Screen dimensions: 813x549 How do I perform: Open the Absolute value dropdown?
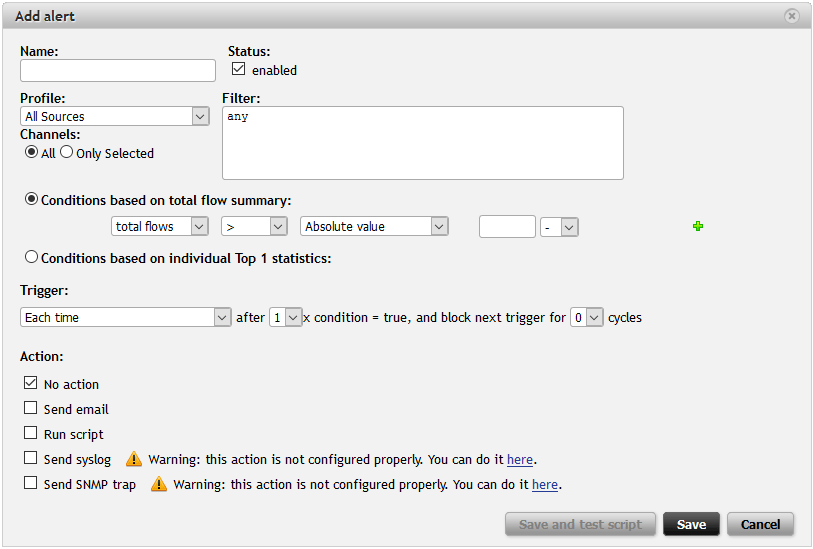[374, 227]
